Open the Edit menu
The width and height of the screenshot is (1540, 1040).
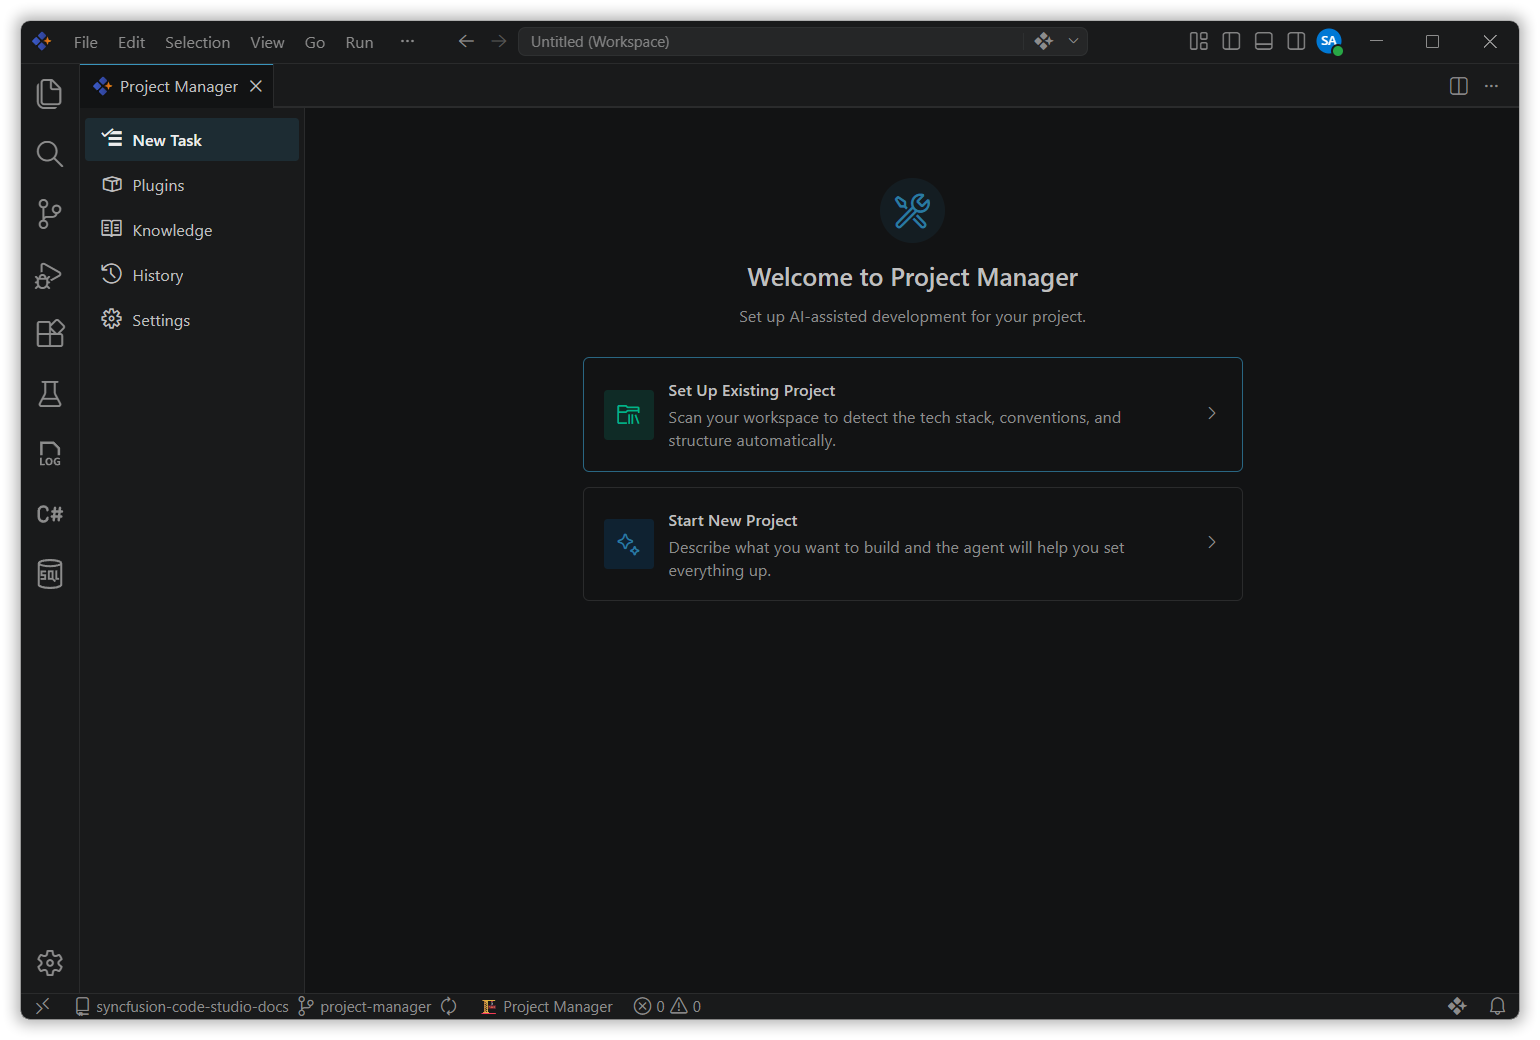(x=131, y=42)
